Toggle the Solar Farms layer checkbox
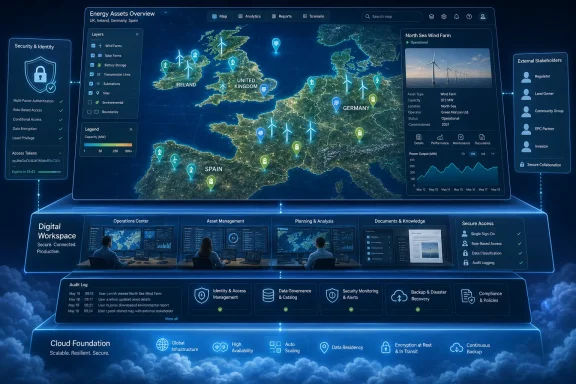The width and height of the screenshot is (576, 384). [93, 55]
